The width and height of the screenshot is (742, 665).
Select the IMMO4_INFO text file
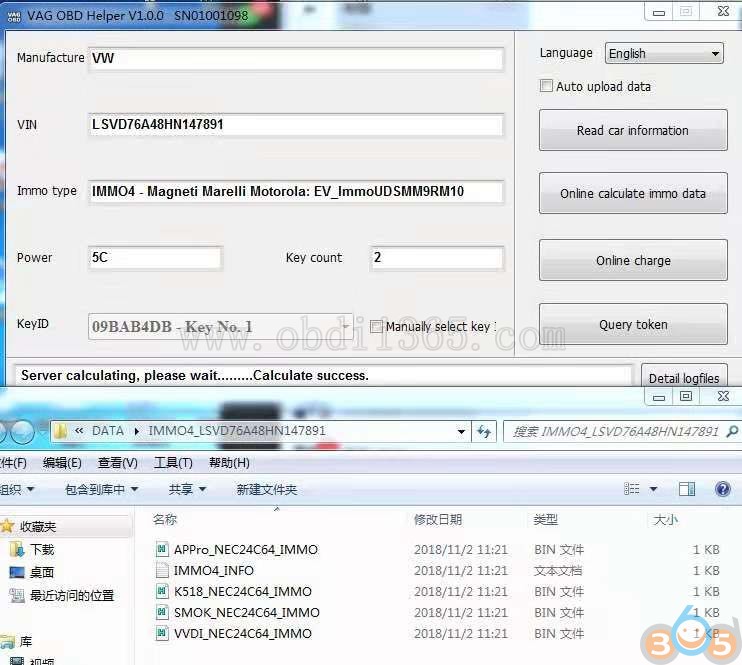[x=213, y=570]
